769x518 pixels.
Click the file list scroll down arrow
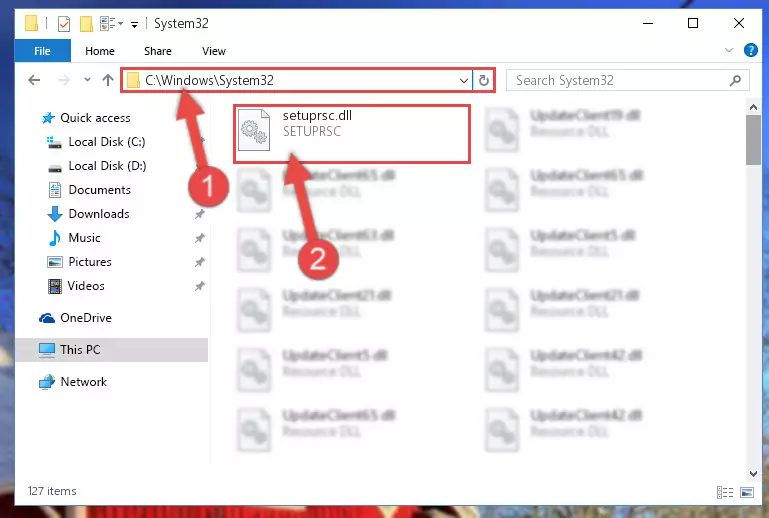[753, 473]
